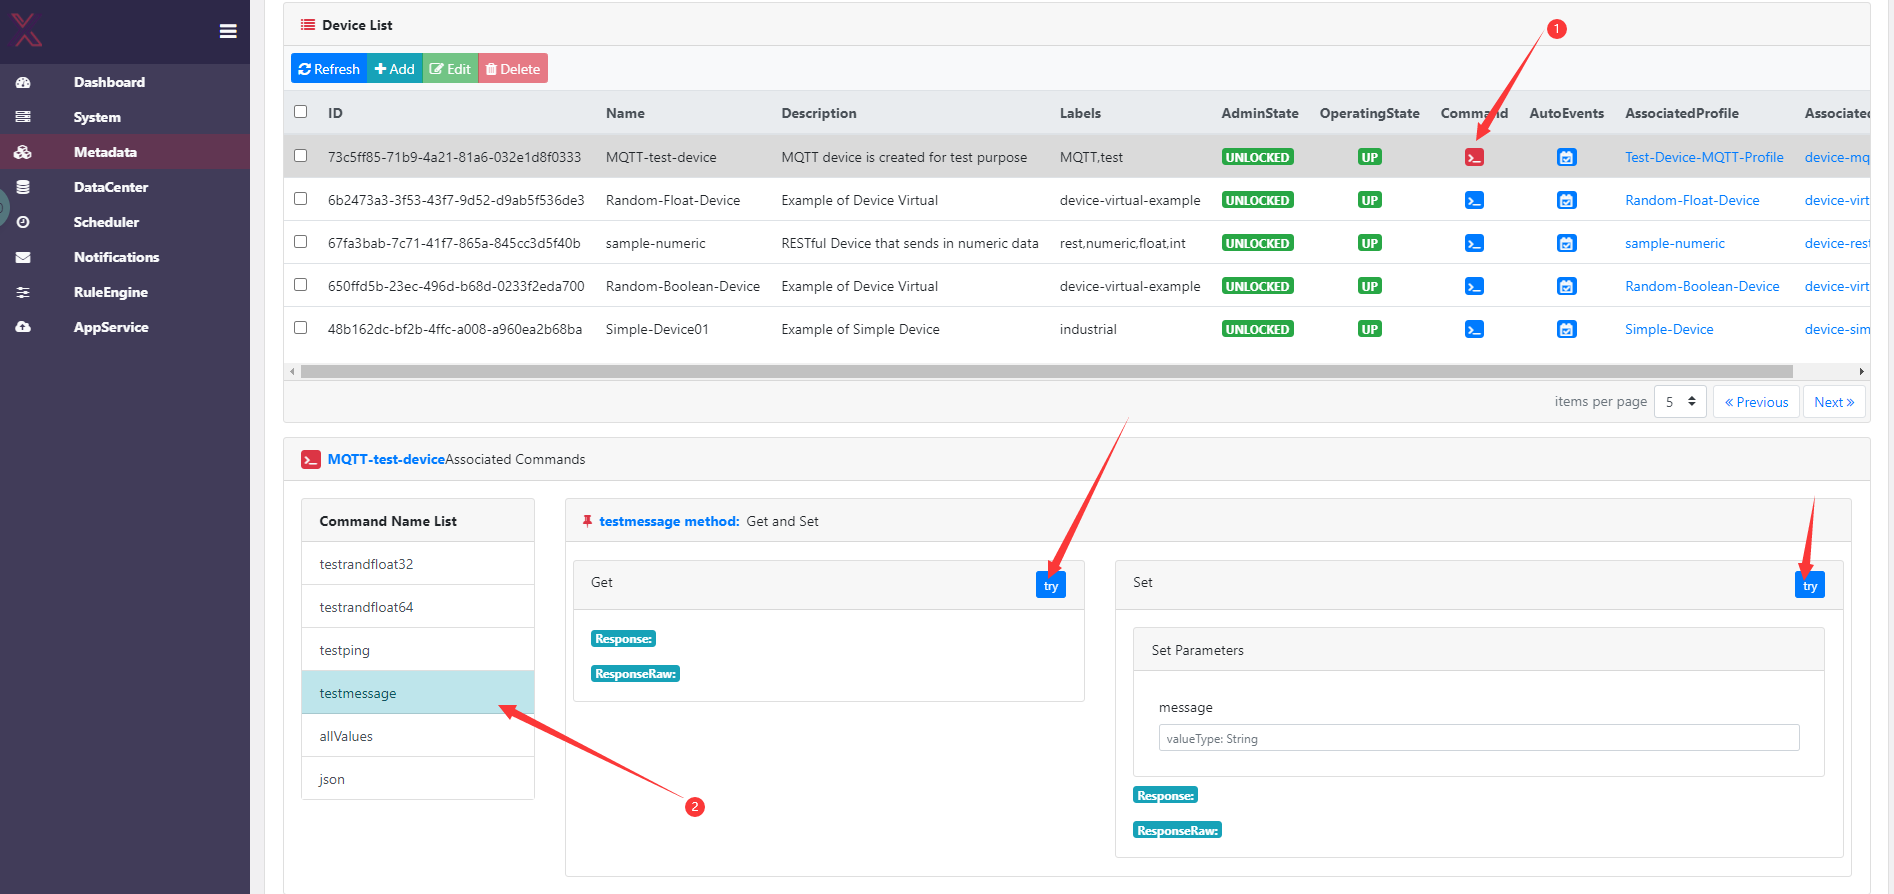Click the Scheduler clock icon
Image resolution: width=1894 pixels, height=894 pixels.
(23, 222)
